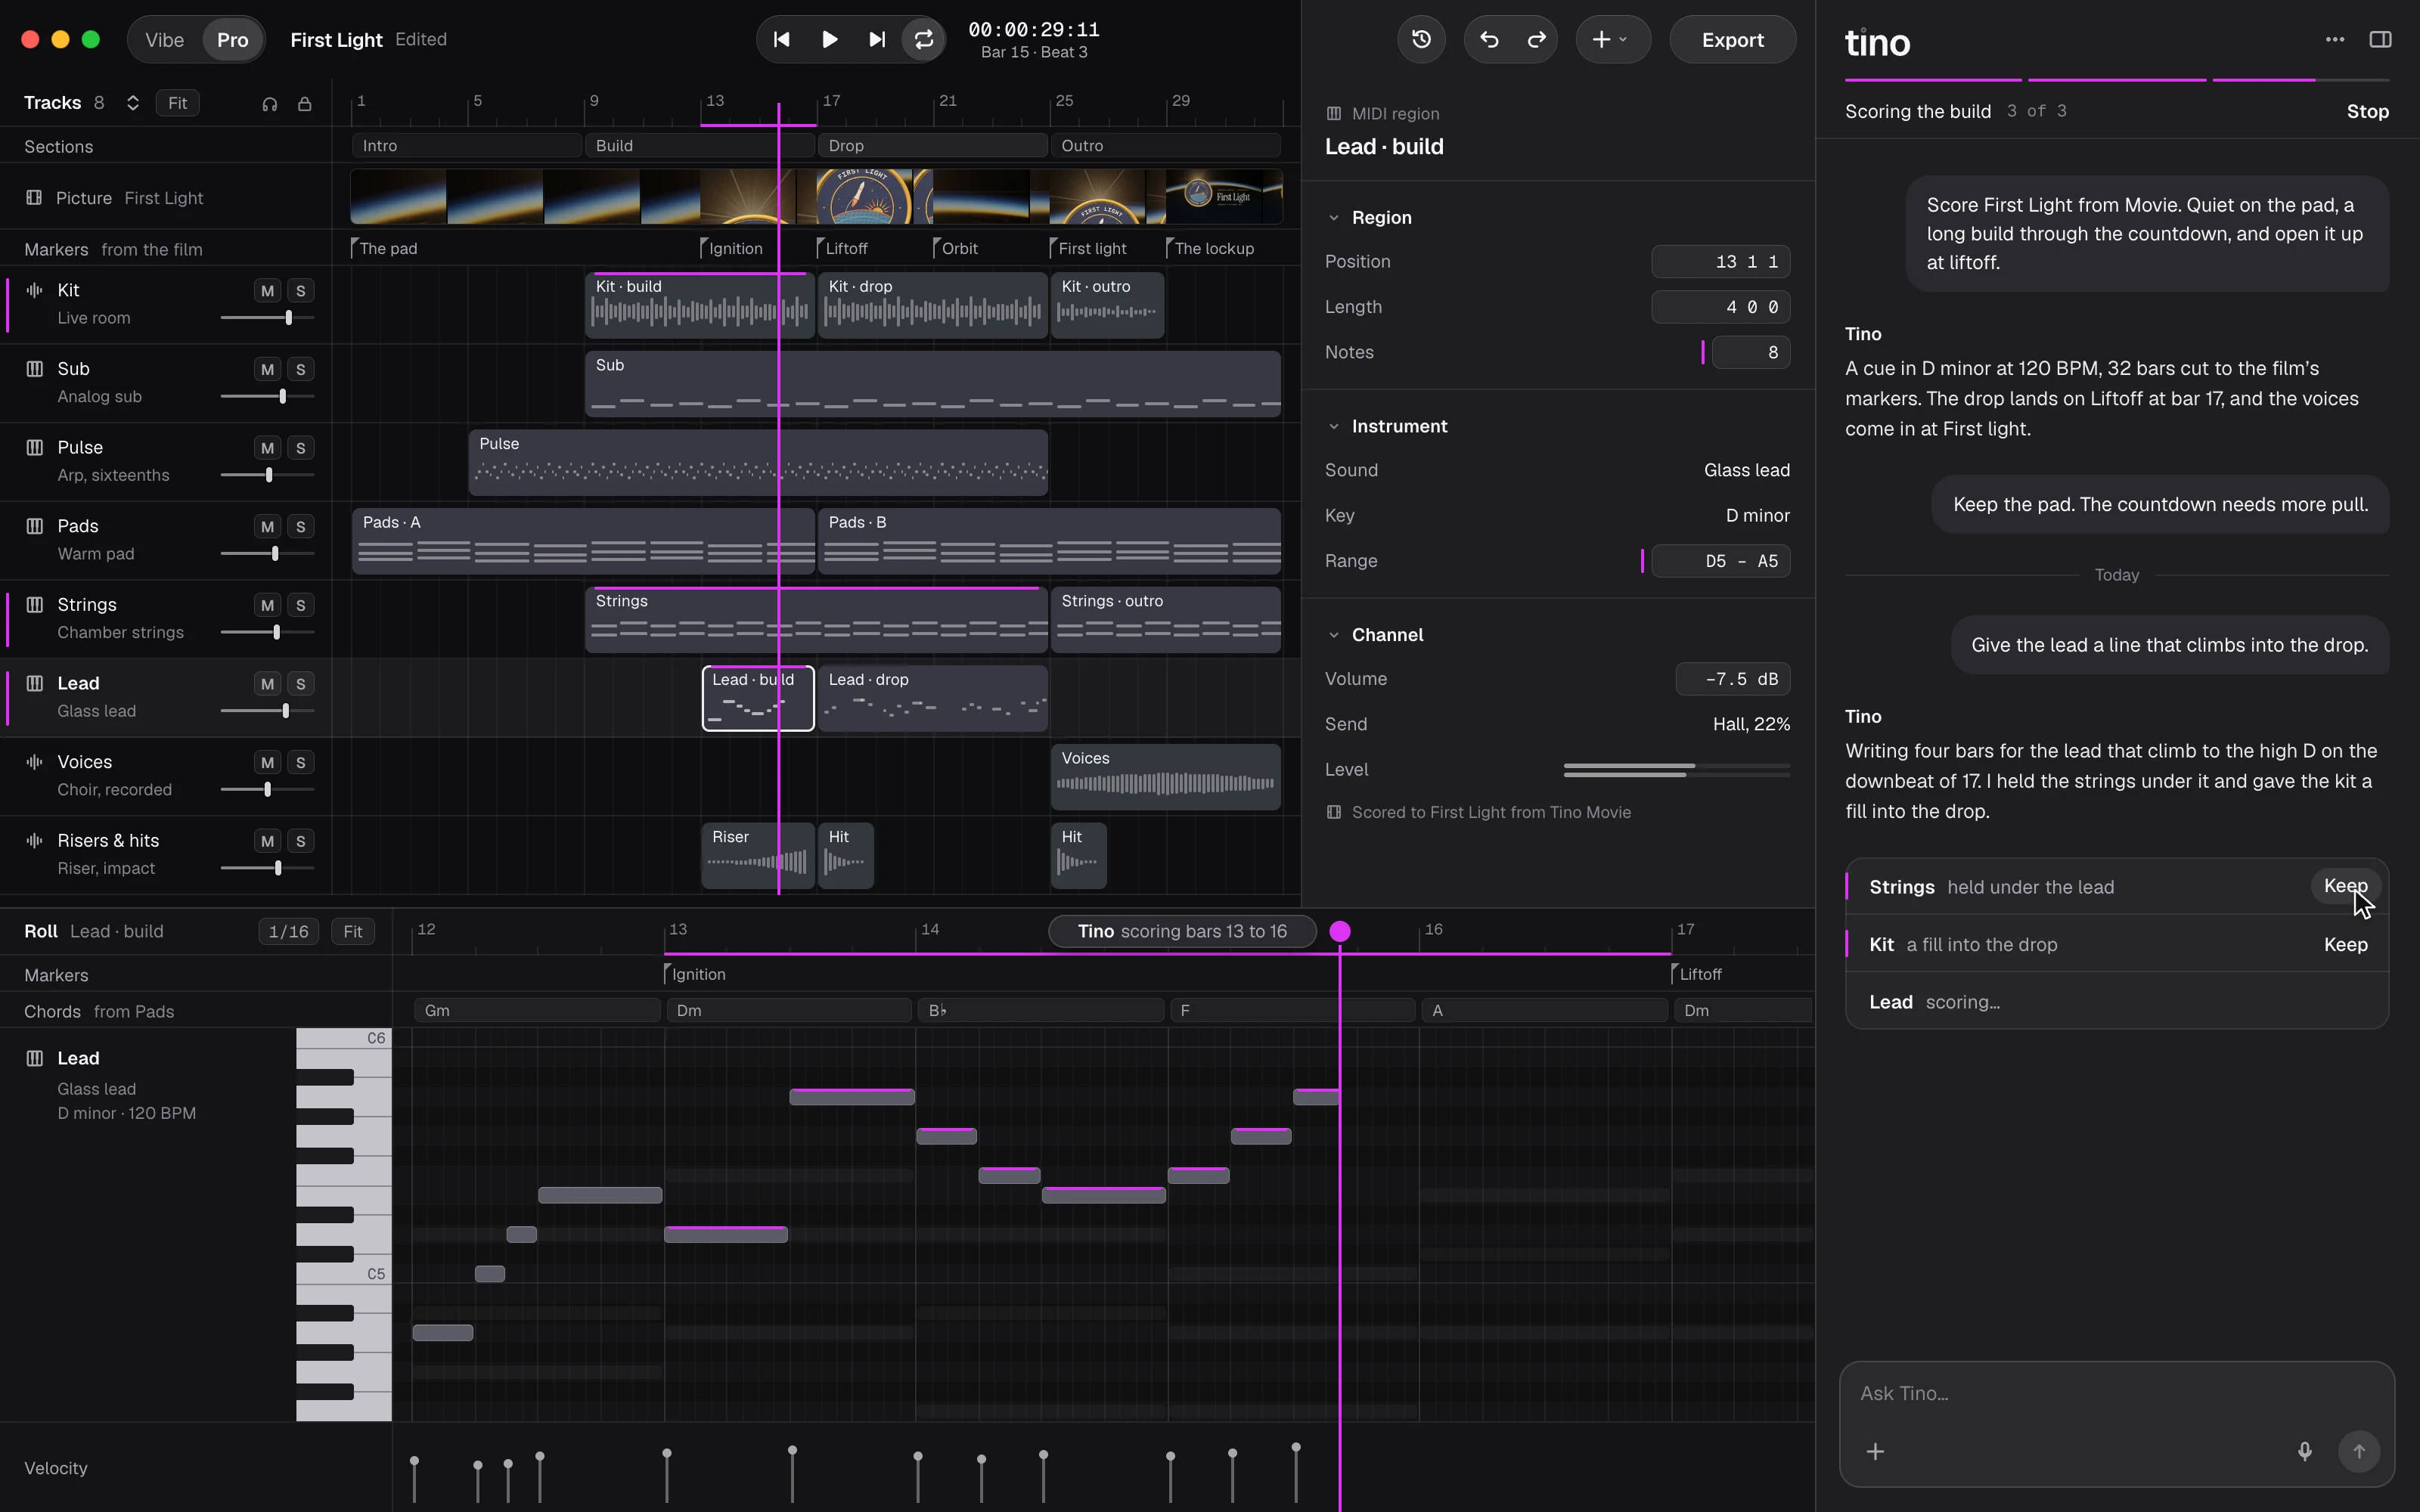Start playback with the play button

[829, 40]
